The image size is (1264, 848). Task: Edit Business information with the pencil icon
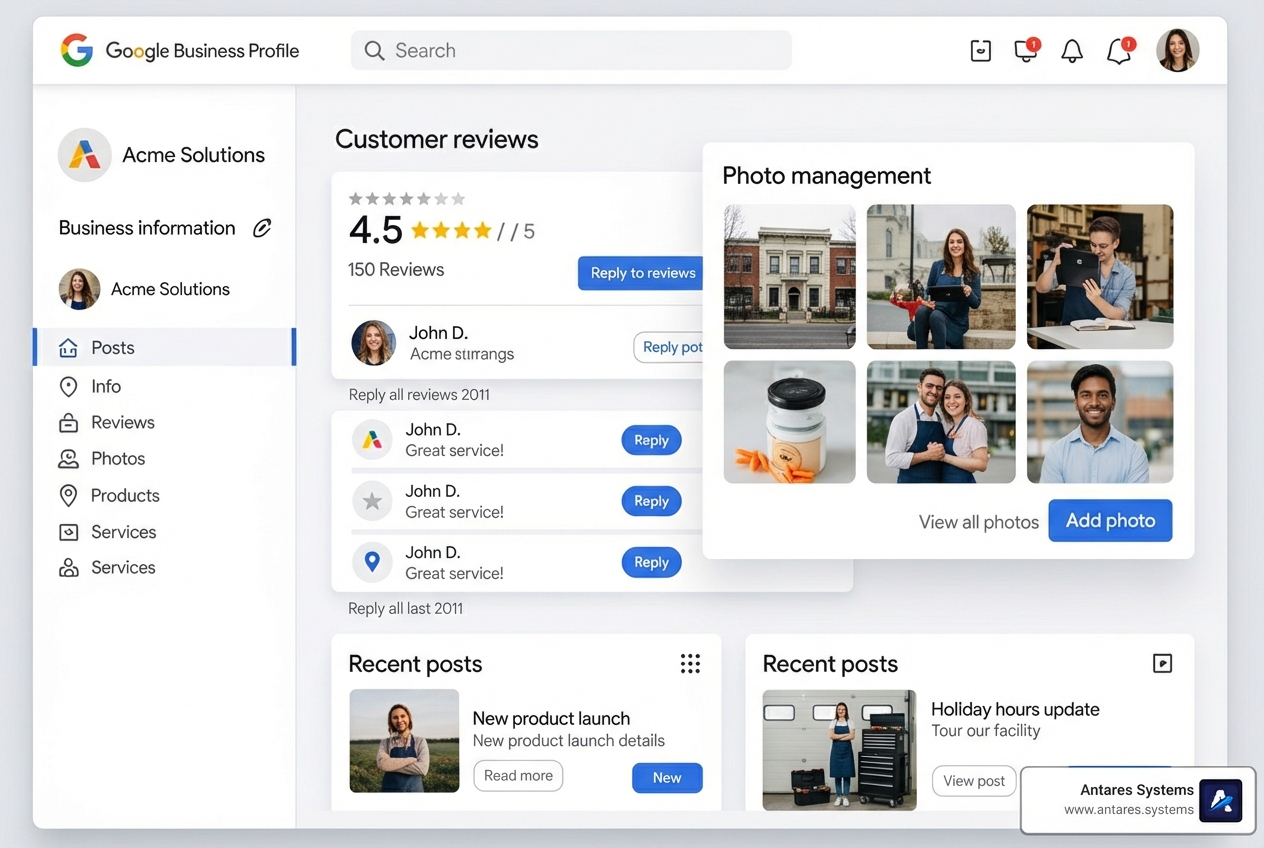[x=262, y=228]
